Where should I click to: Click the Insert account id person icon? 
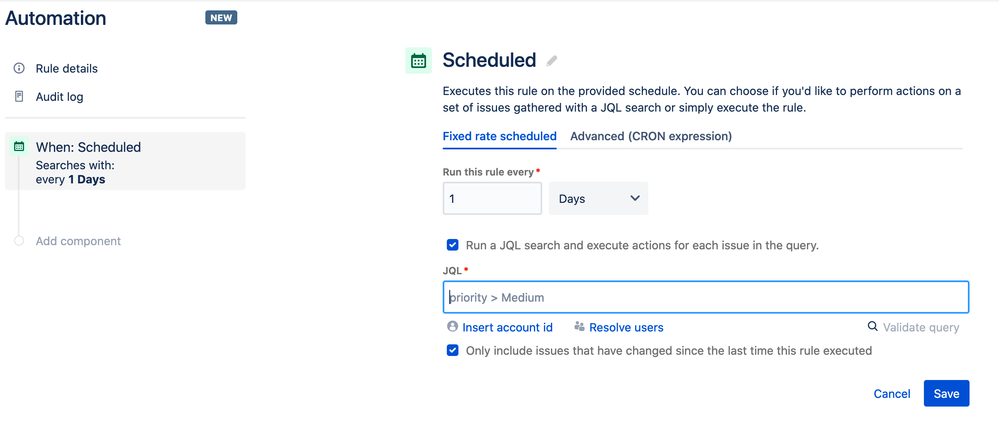[x=452, y=327]
